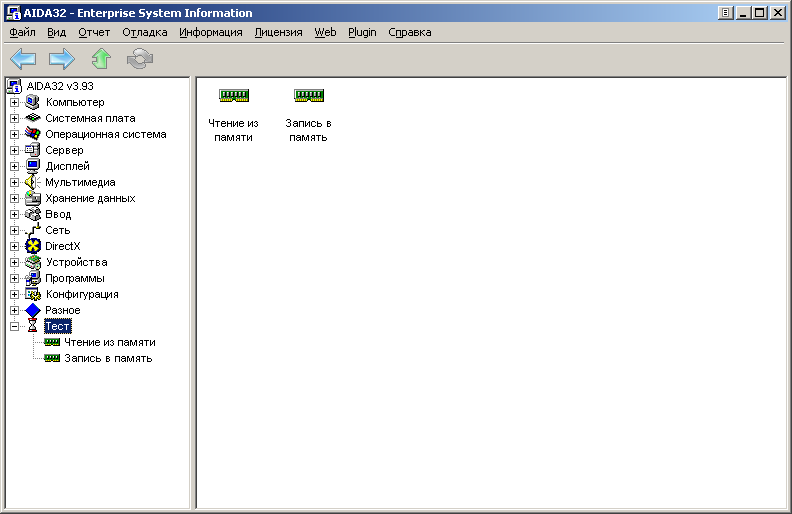The height and width of the screenshot is (514, 792).
Task: Open the Отладка menu
Action: point(144,32)
